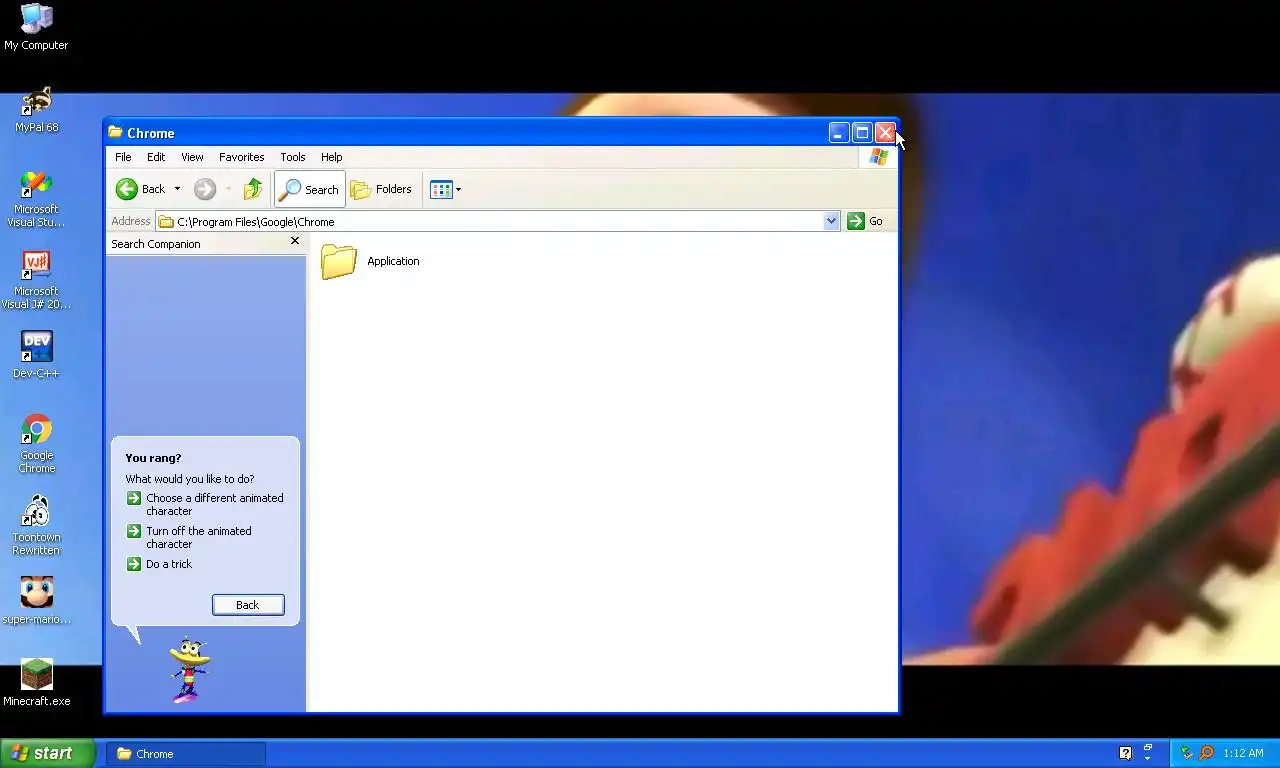The image size is (1280, 768).
Task: Go up one folder level
Action: 253,189
